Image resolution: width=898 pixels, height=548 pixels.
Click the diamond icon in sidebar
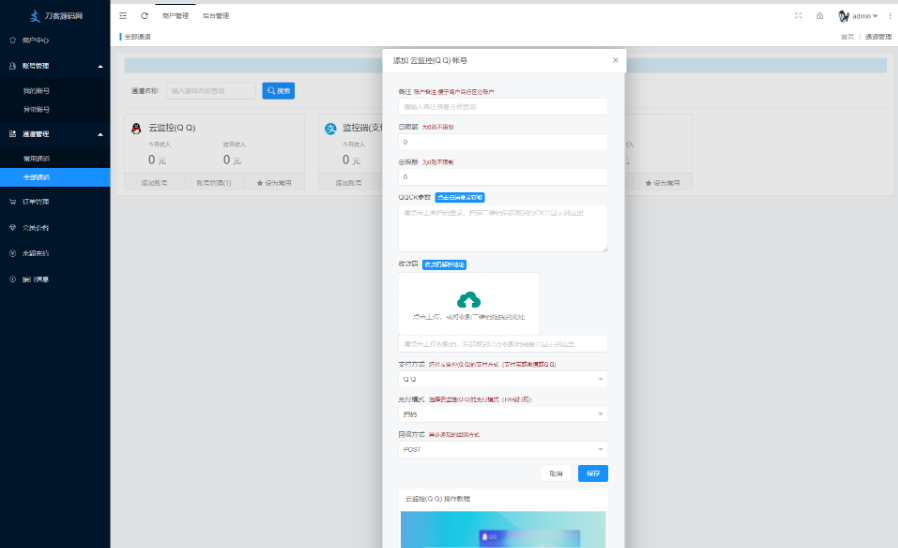[x=13, y=227]
